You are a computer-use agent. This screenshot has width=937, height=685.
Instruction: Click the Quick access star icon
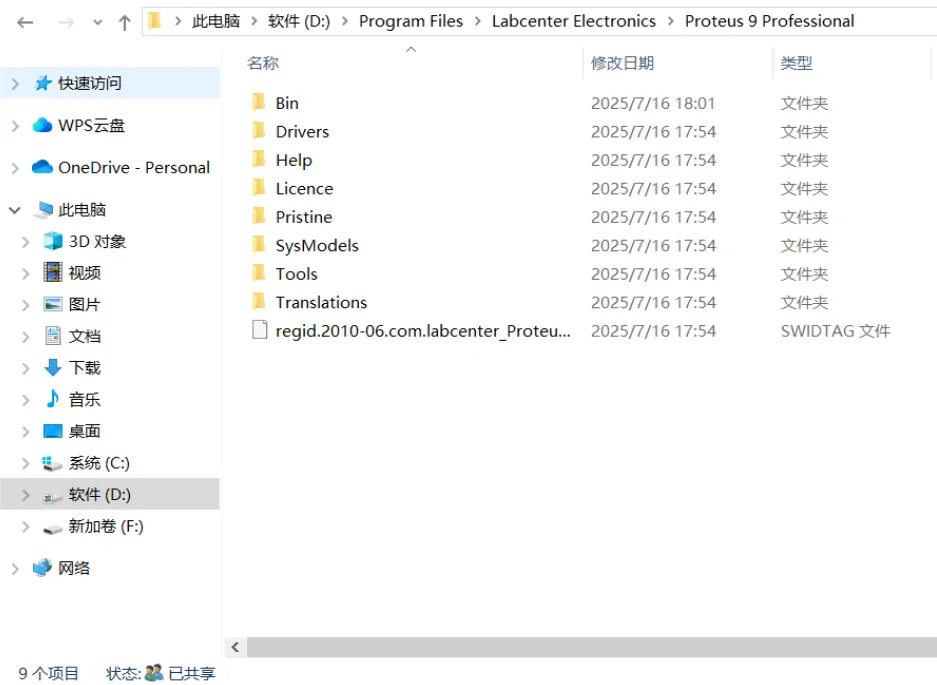42,83
